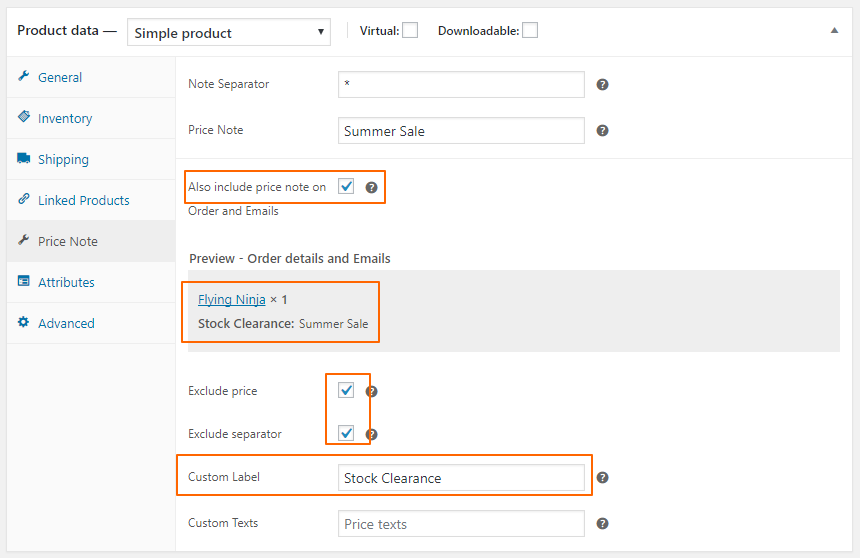The height and width of the screenshot is (558, 860).
Task: Toggle Also include price note checkbox
Action: [x=346, y=186]
